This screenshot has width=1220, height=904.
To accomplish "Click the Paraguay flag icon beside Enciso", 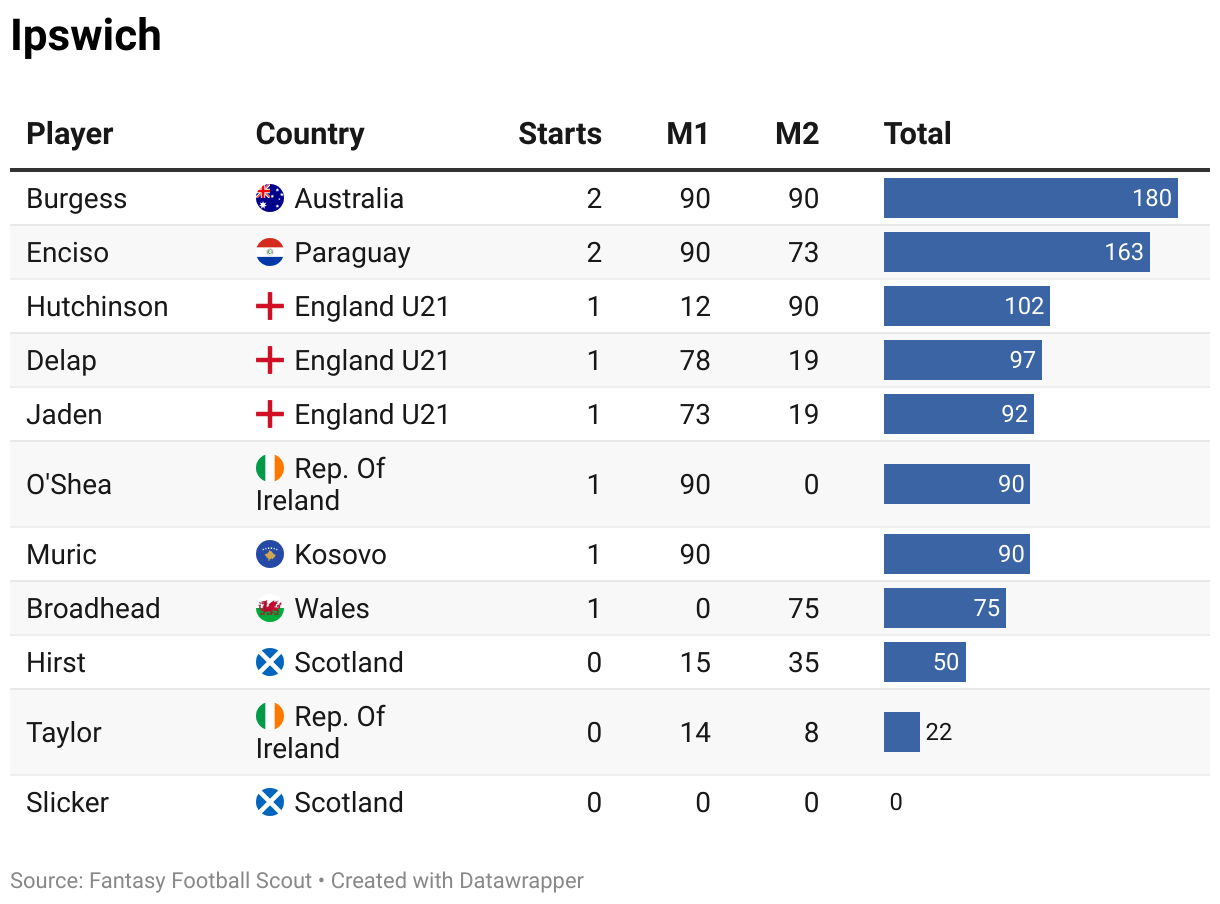I will [270, 252].
